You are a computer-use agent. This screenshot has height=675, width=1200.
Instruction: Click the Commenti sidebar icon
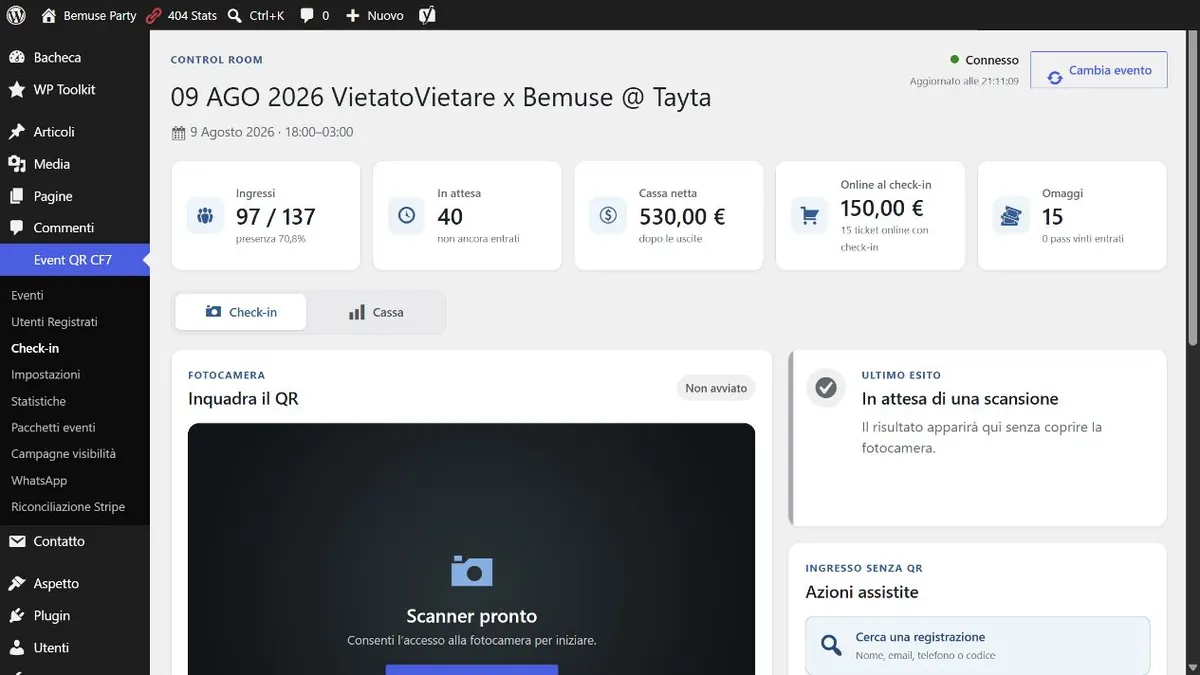pos(17,228)
